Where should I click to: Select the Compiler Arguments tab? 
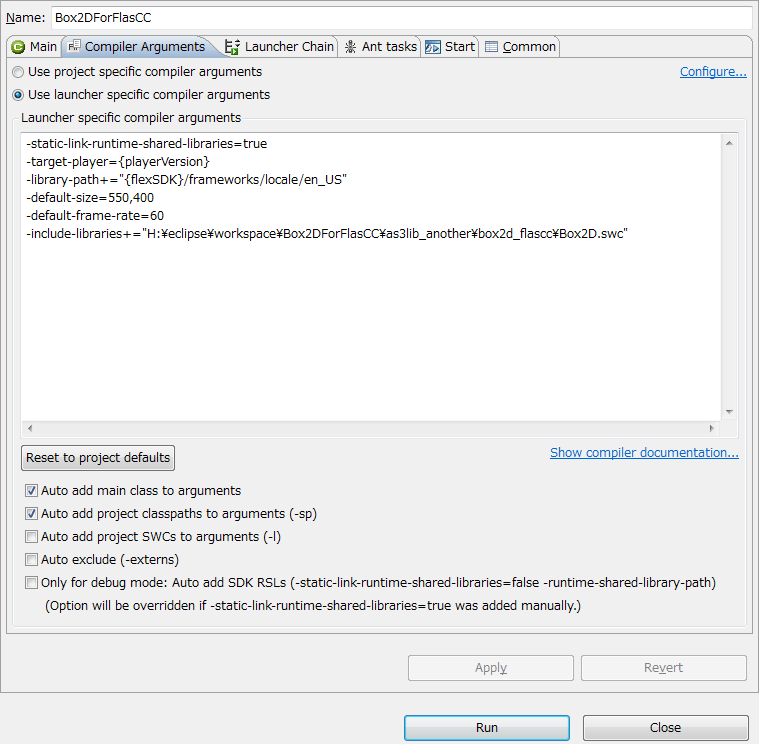tap(137, 46)
